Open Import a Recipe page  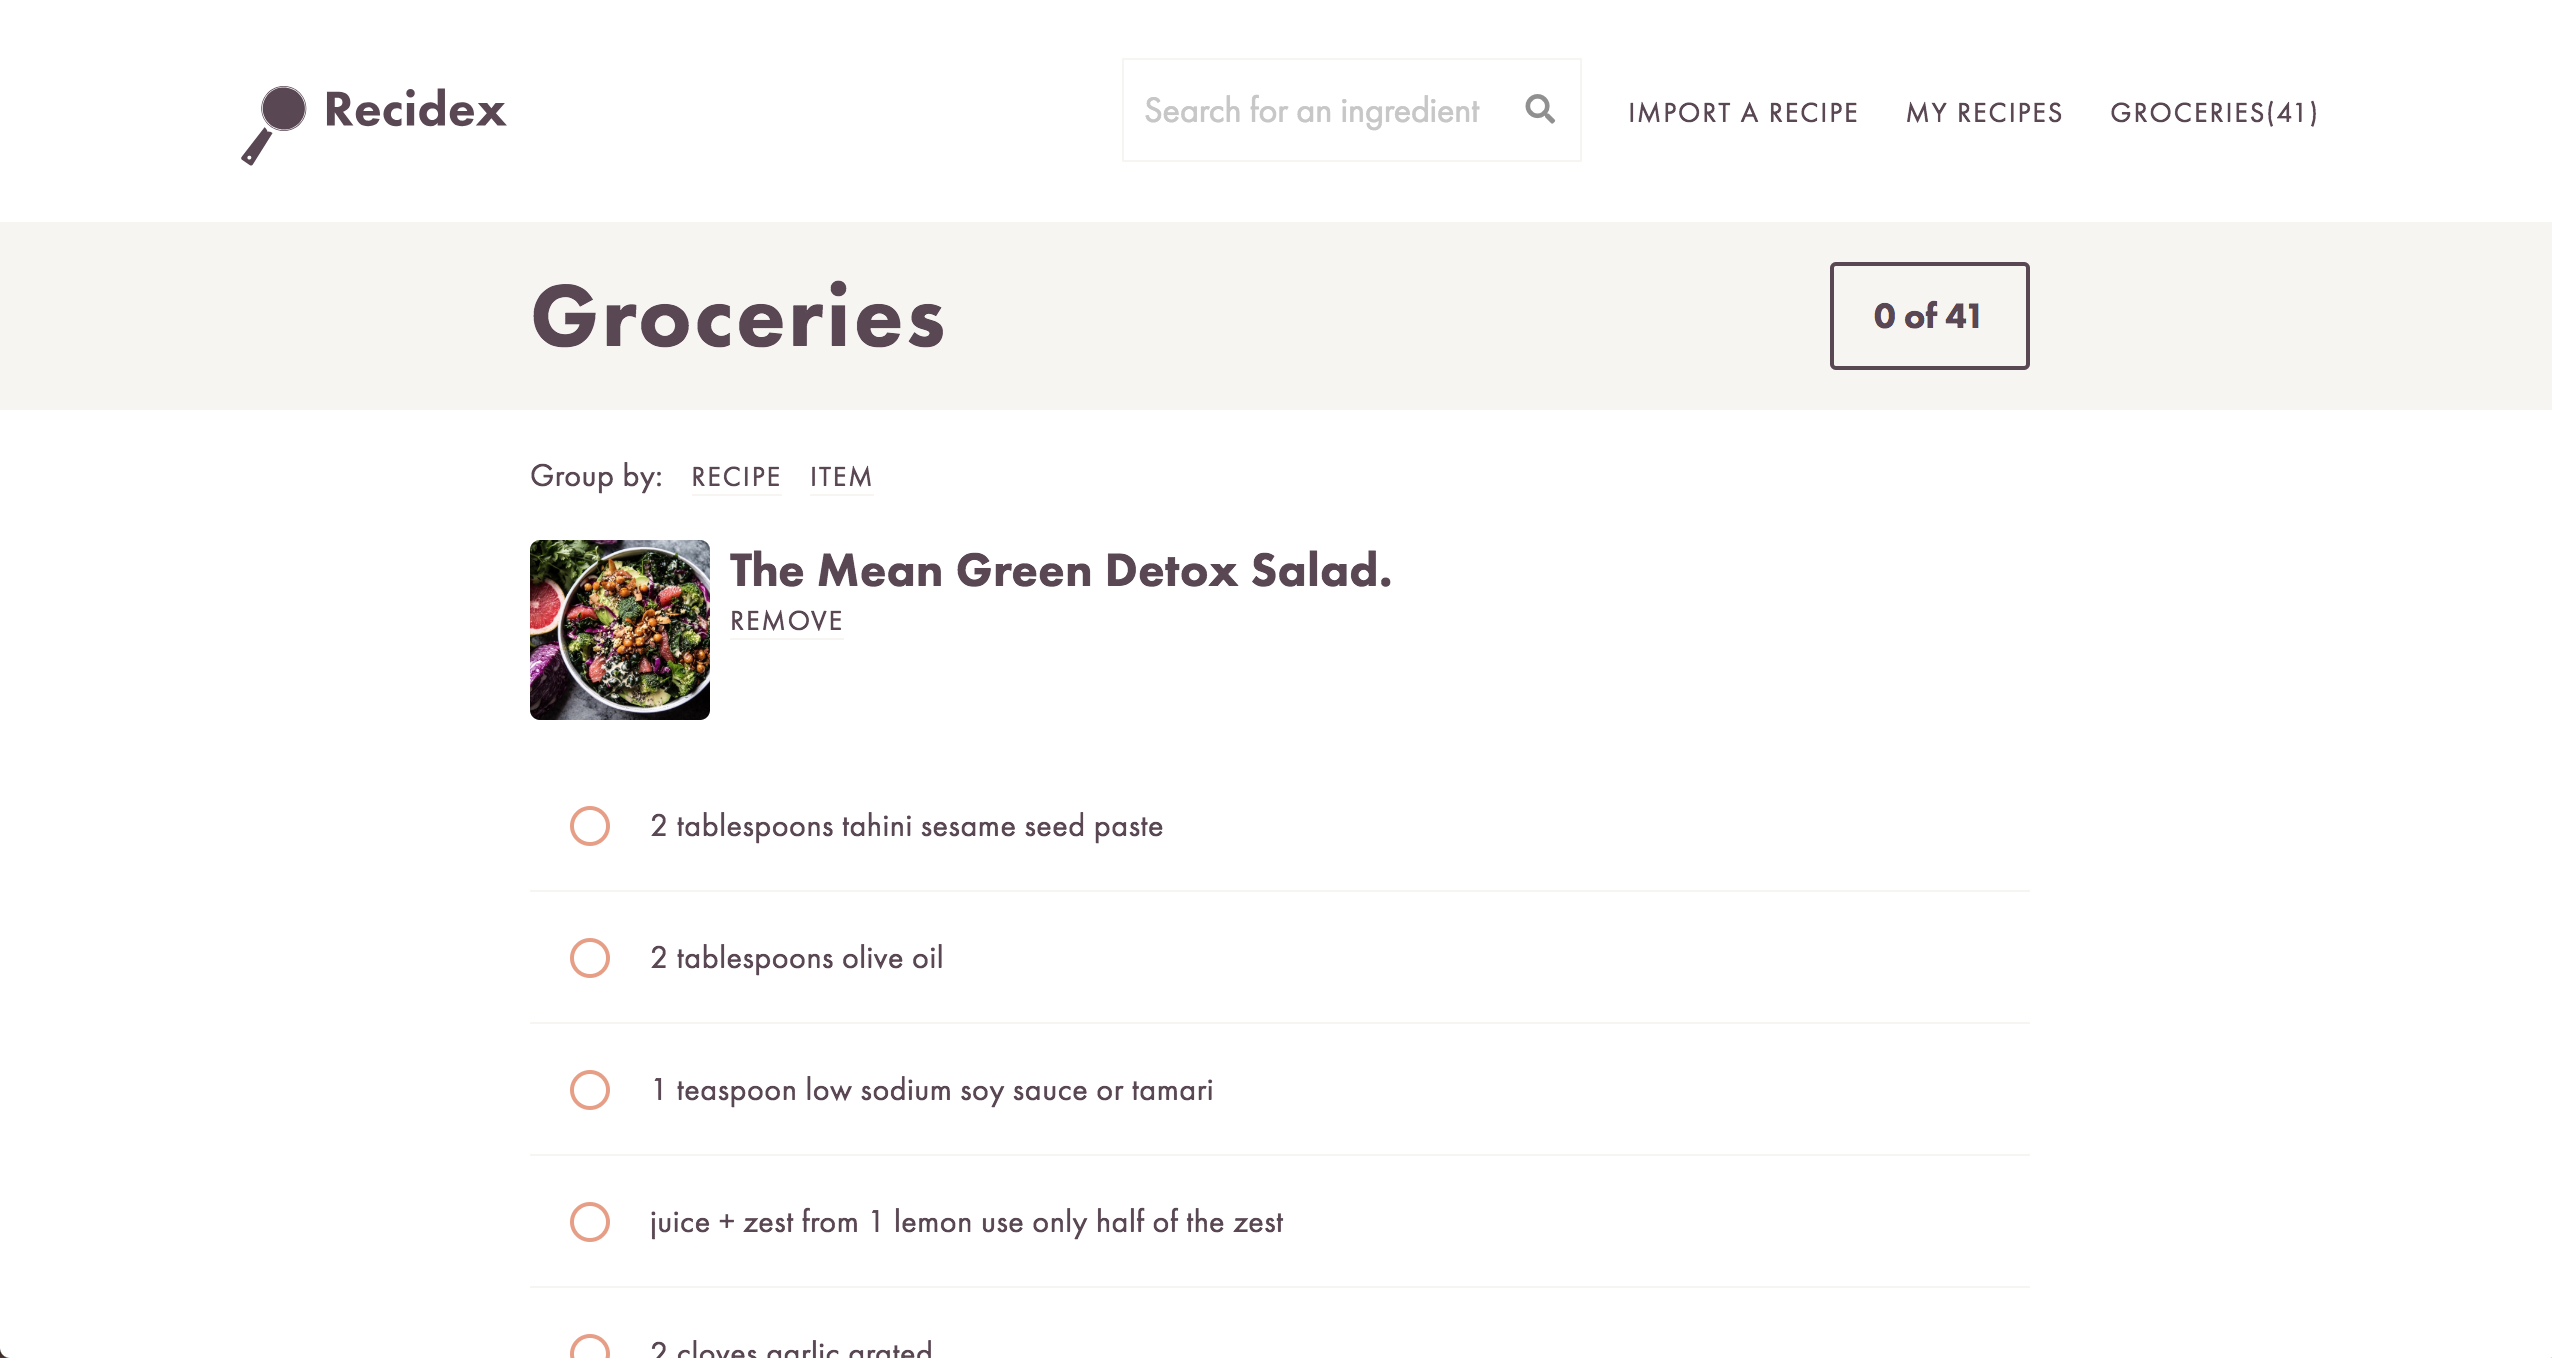point(1743,113)
